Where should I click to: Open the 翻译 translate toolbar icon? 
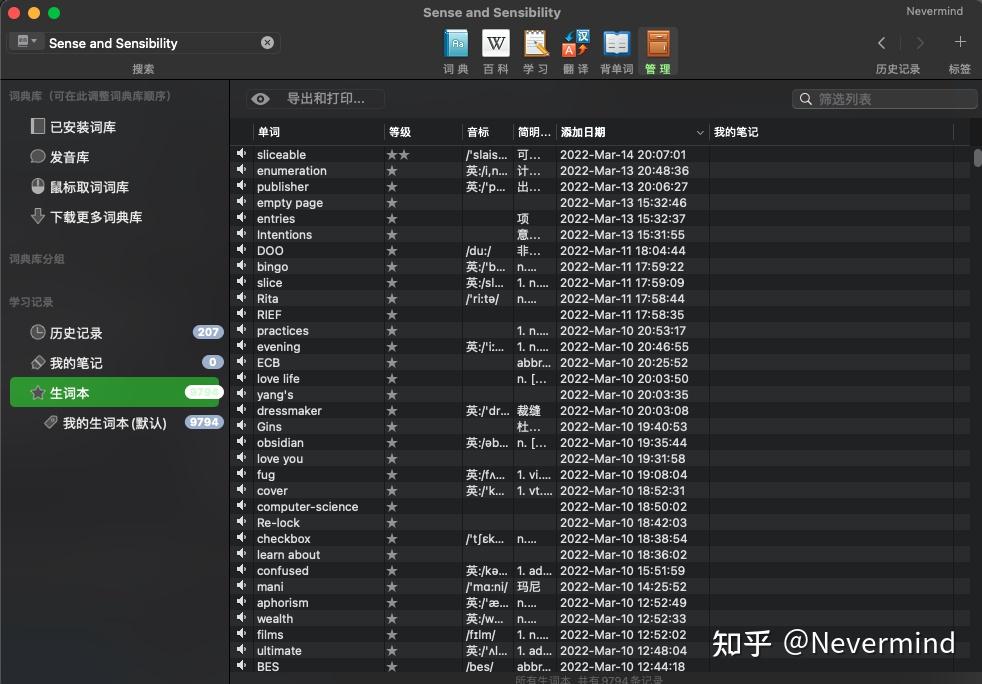(x=576, y=44)
